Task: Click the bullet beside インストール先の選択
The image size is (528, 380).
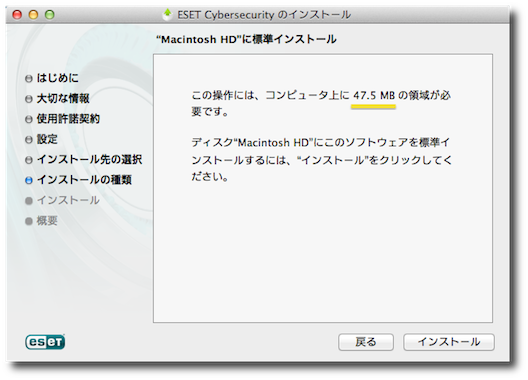Action: click(x=29, y=160)
